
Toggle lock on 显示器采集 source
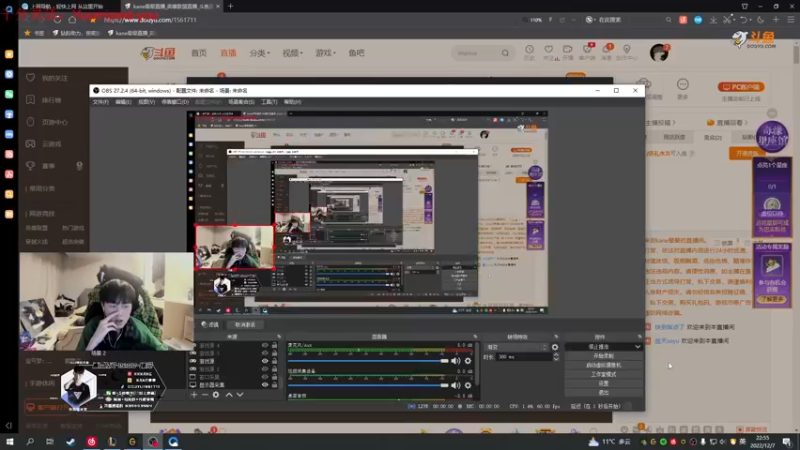tap(274, 385)
